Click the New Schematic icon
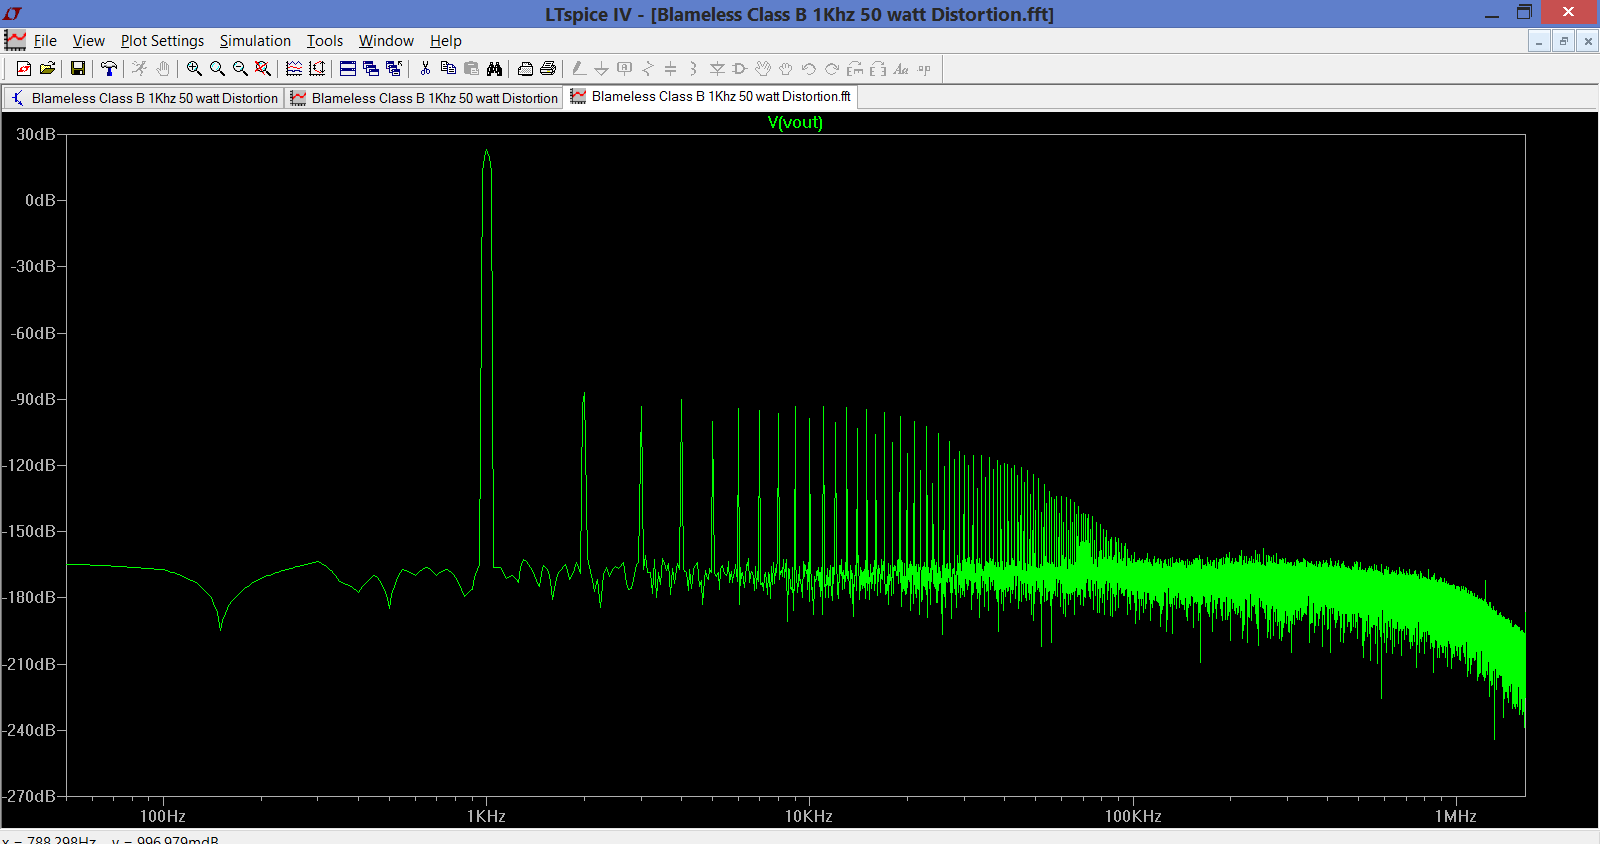This screenshot has width=1600, height=844. [x=24, y=69]
